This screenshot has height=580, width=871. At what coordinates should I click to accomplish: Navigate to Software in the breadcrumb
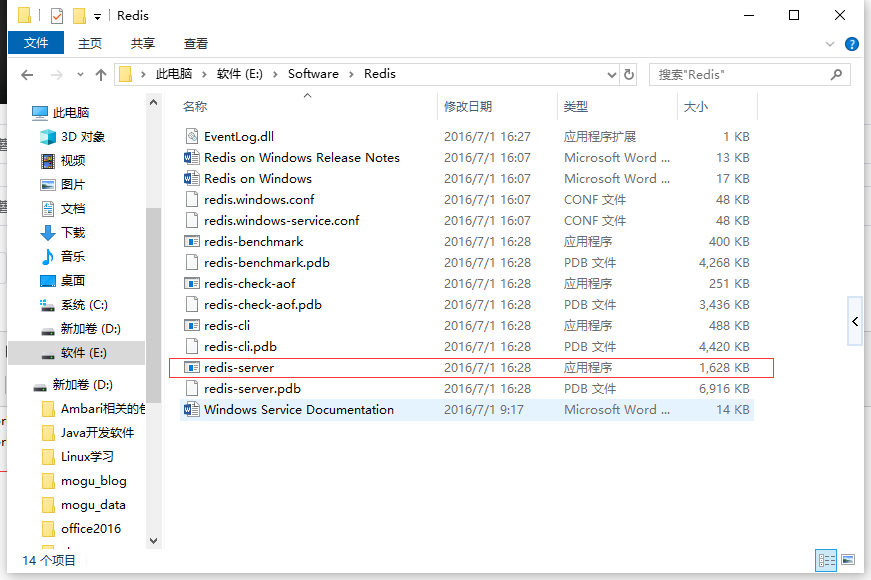click(313, 74)
